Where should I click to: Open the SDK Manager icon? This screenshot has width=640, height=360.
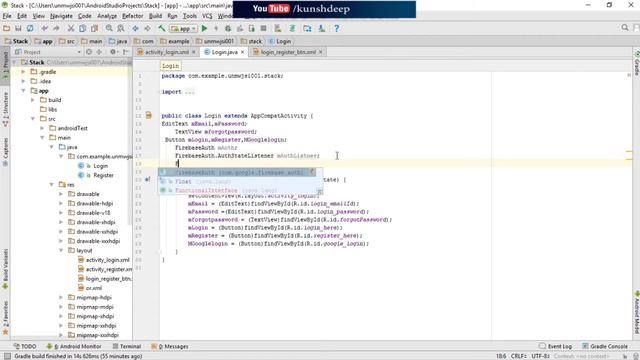pyautogui.click(x=322, y=29)
